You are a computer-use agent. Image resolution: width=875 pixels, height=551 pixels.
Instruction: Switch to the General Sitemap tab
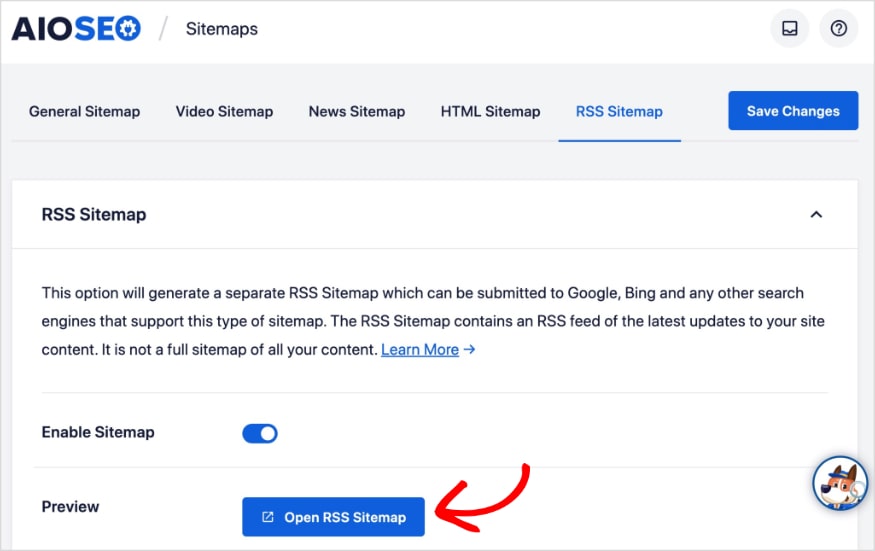pyautogui.click(x=84, y=112)
